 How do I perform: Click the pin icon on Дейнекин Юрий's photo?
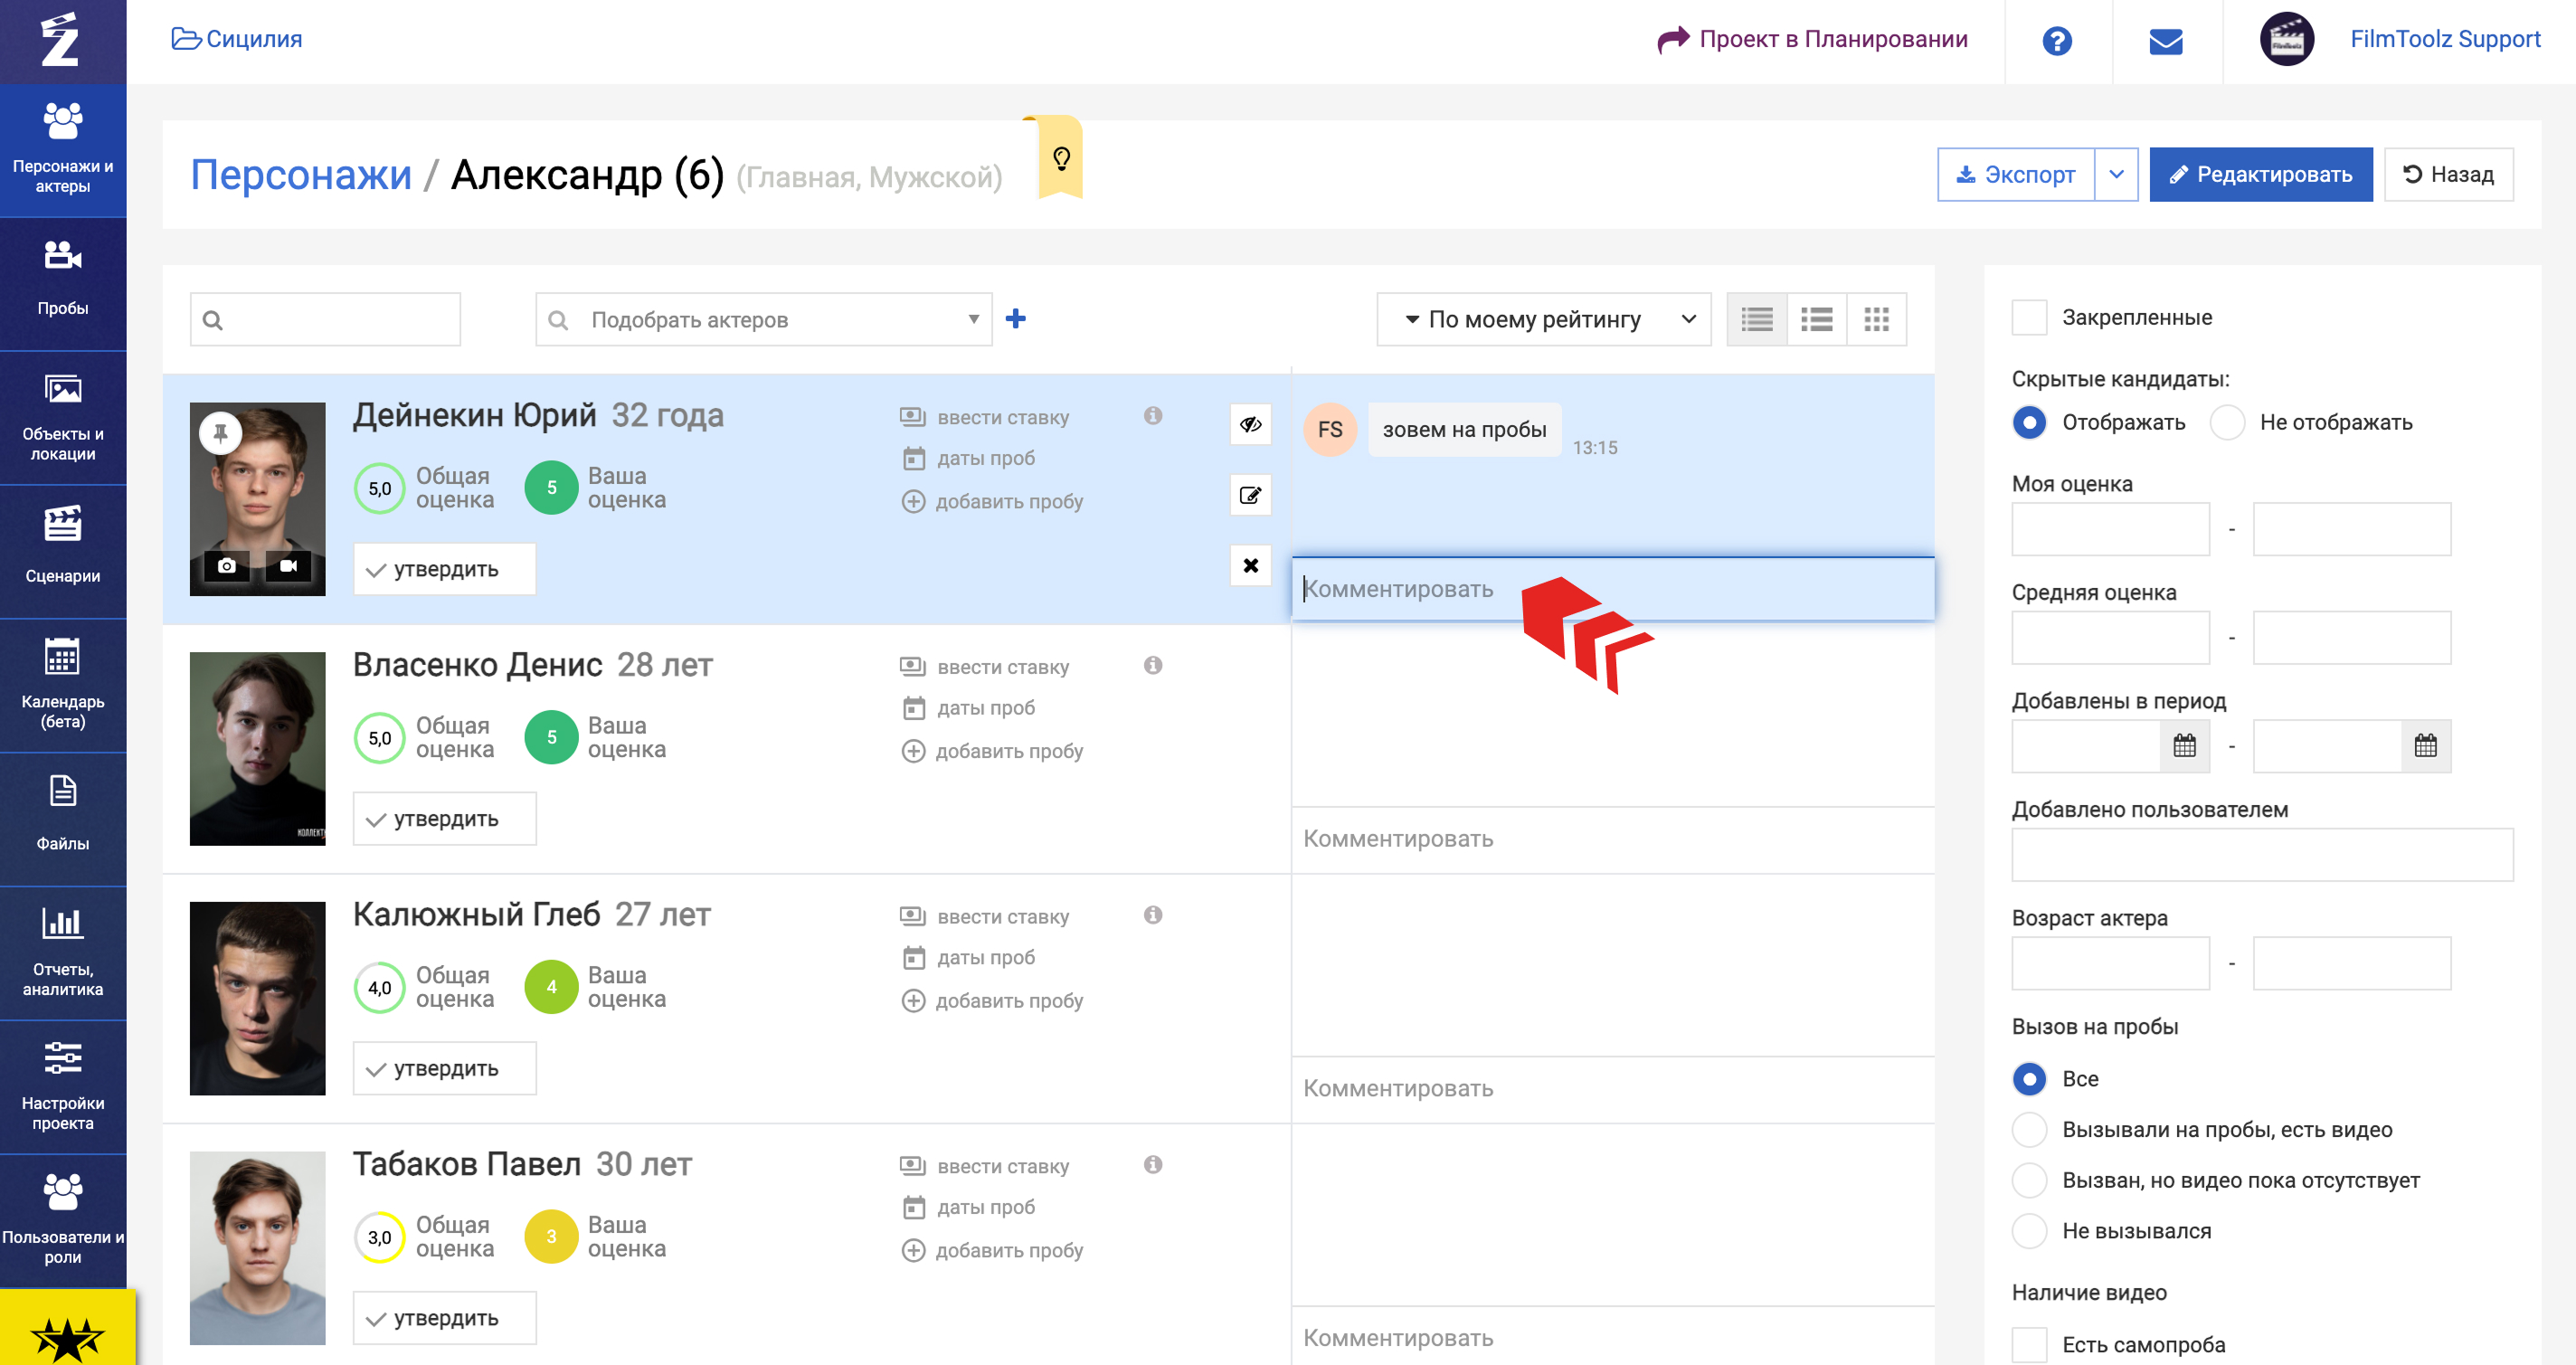(x=220, y=432)
